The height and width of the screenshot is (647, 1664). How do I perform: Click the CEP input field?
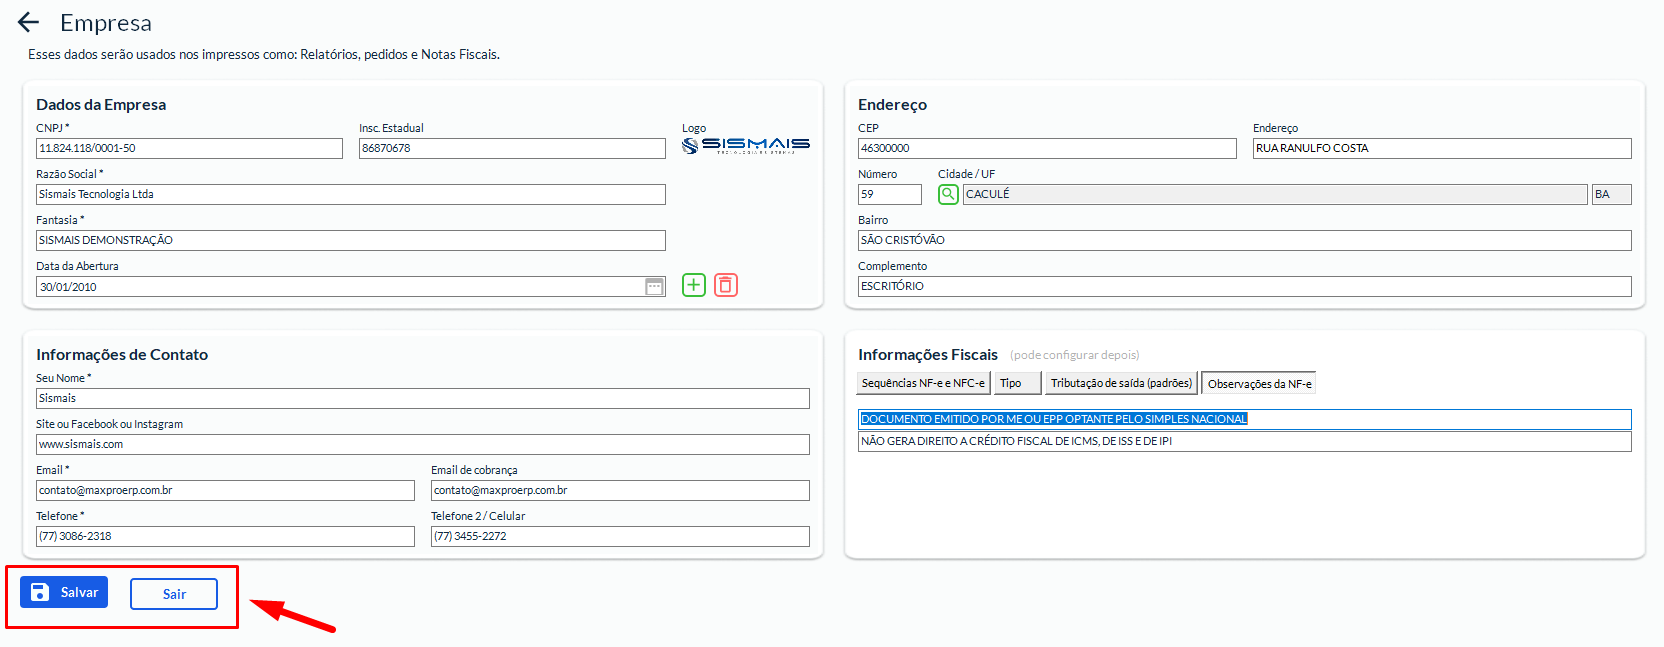[x=1046, y=148]
